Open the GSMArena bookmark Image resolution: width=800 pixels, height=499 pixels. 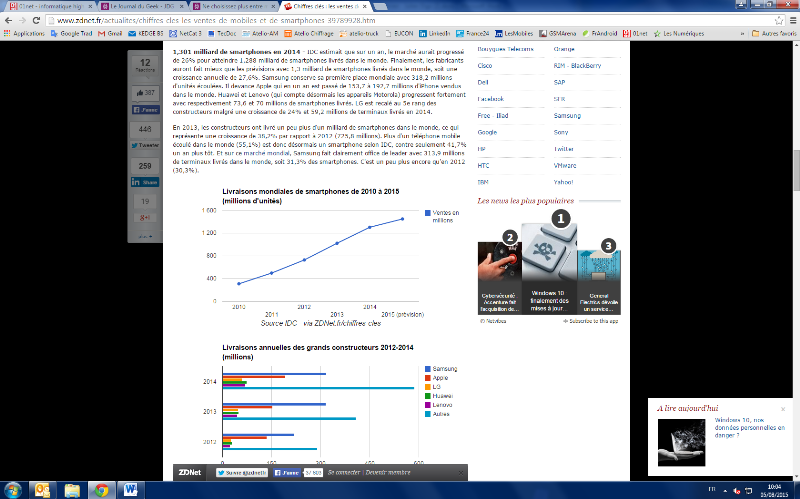(x=557, y=33)
